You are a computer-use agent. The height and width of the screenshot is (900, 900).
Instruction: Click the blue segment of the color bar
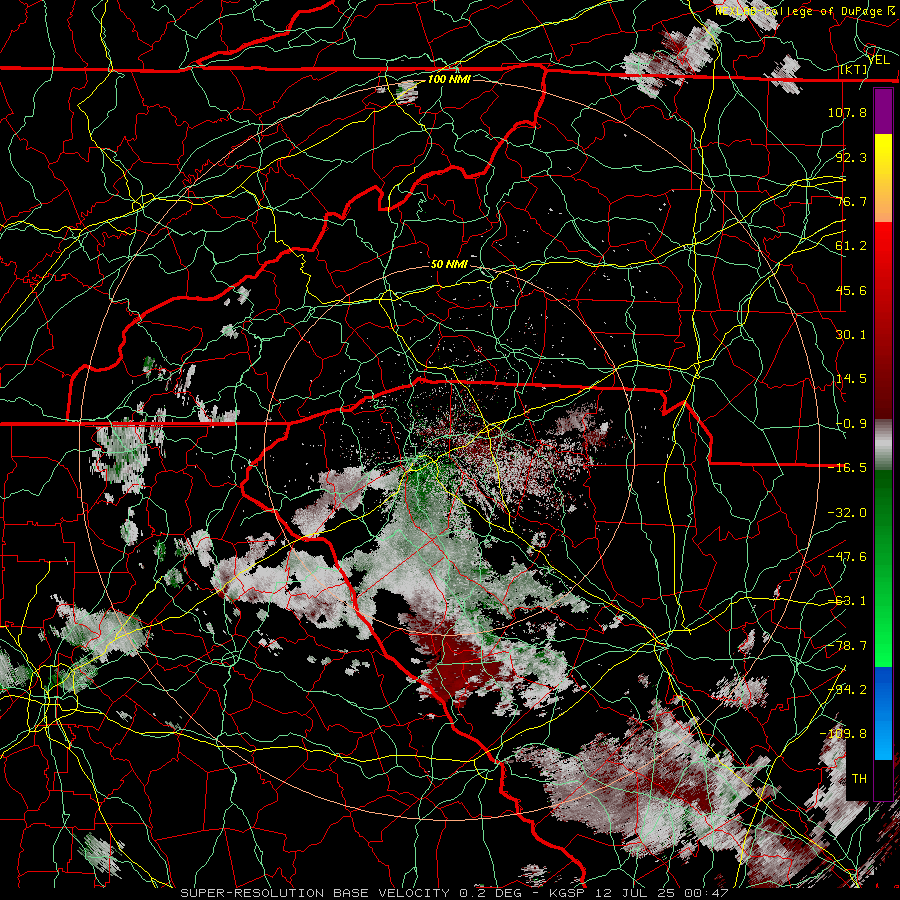tap(883, 713)
